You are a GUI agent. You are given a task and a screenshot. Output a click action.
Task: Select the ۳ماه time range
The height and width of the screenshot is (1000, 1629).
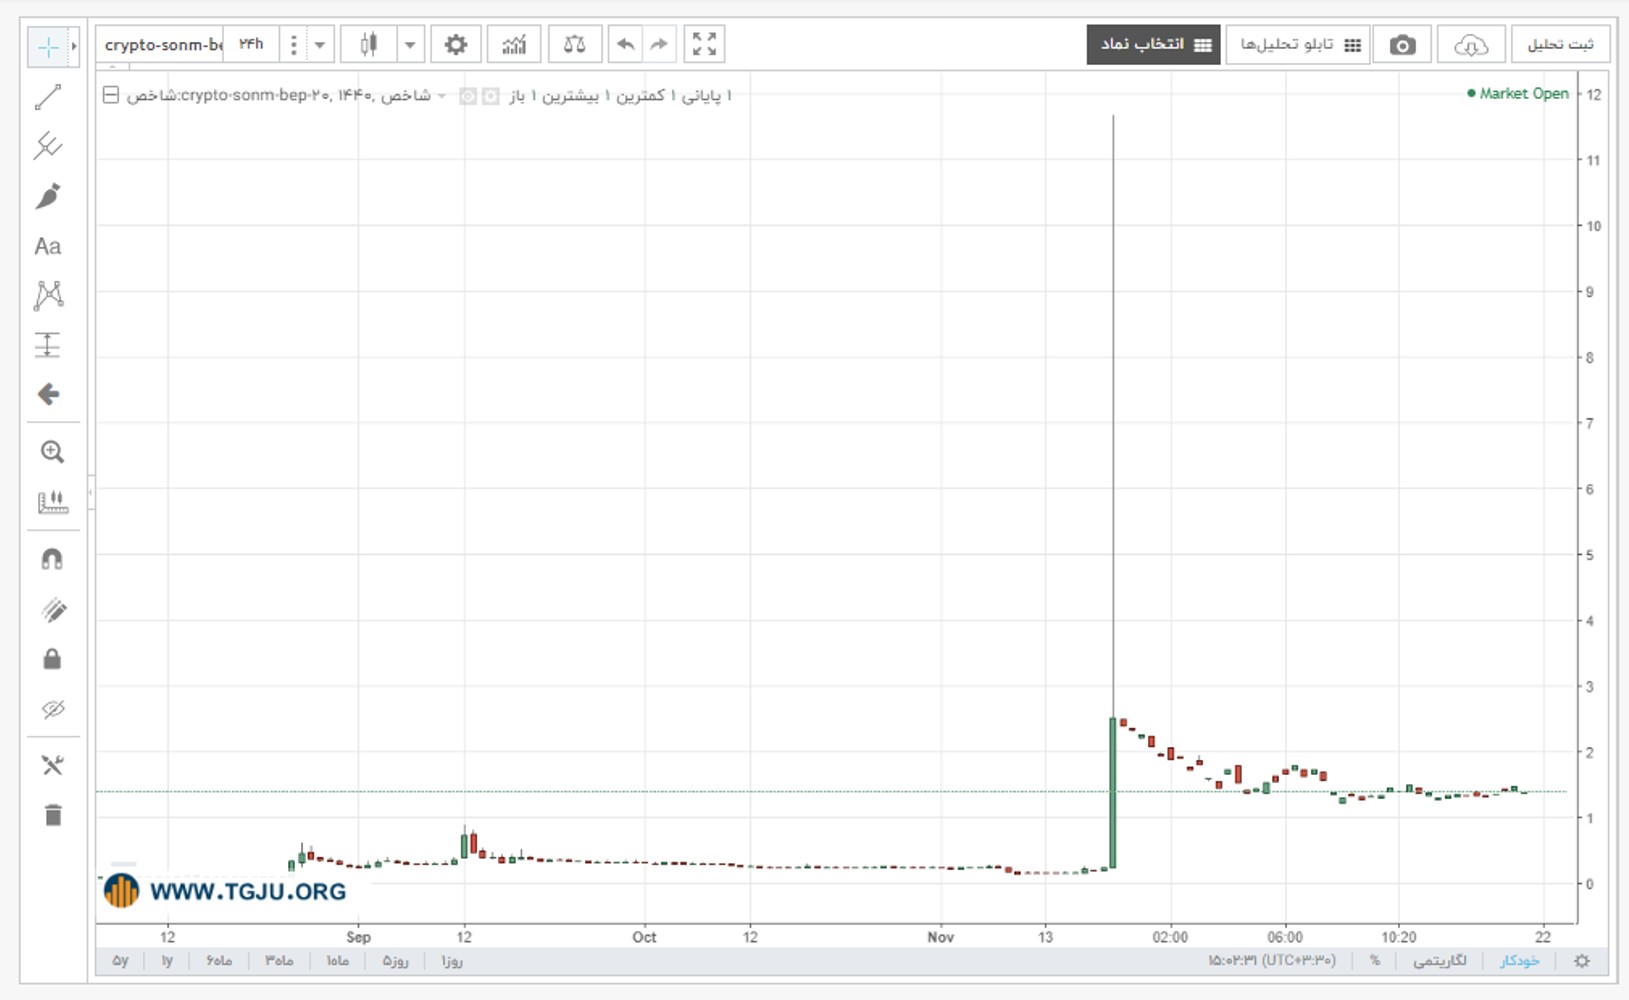coord(279,961)
